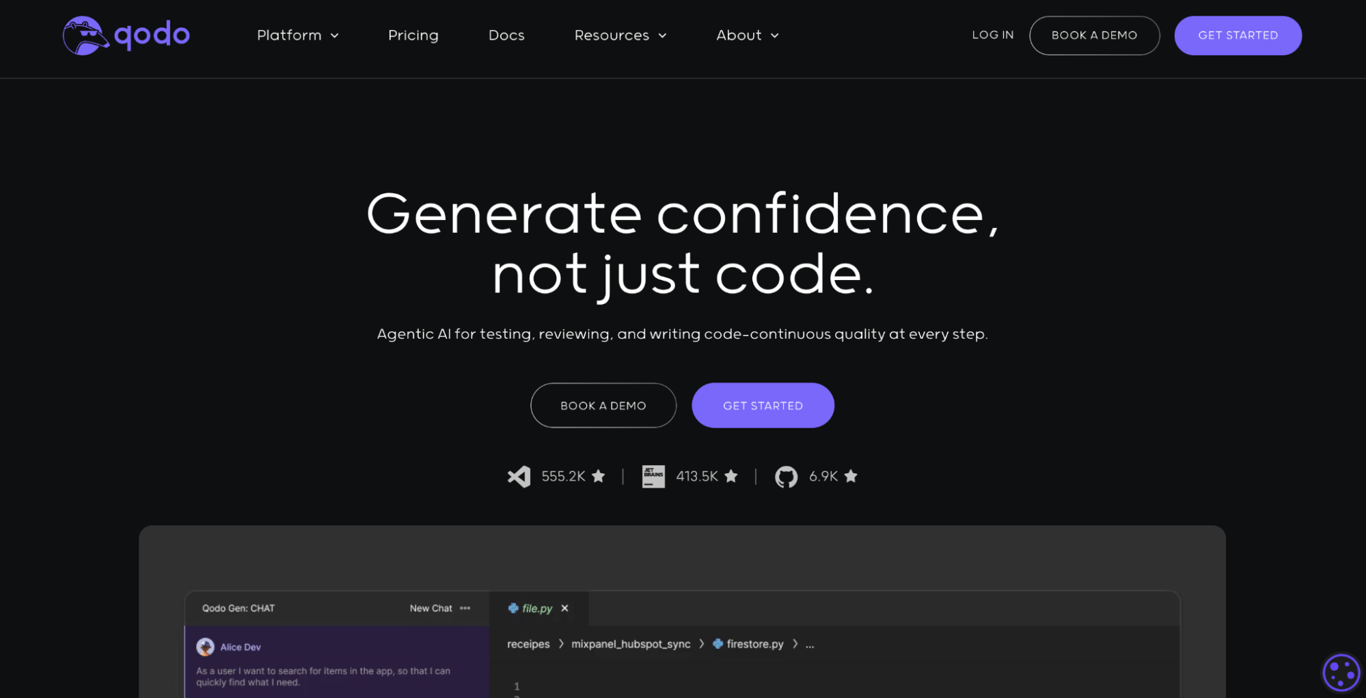The width and height of the screenshot is (1366, 698).
Task: Expand the About navigation dropdown
Action: (x=747, y=35)
